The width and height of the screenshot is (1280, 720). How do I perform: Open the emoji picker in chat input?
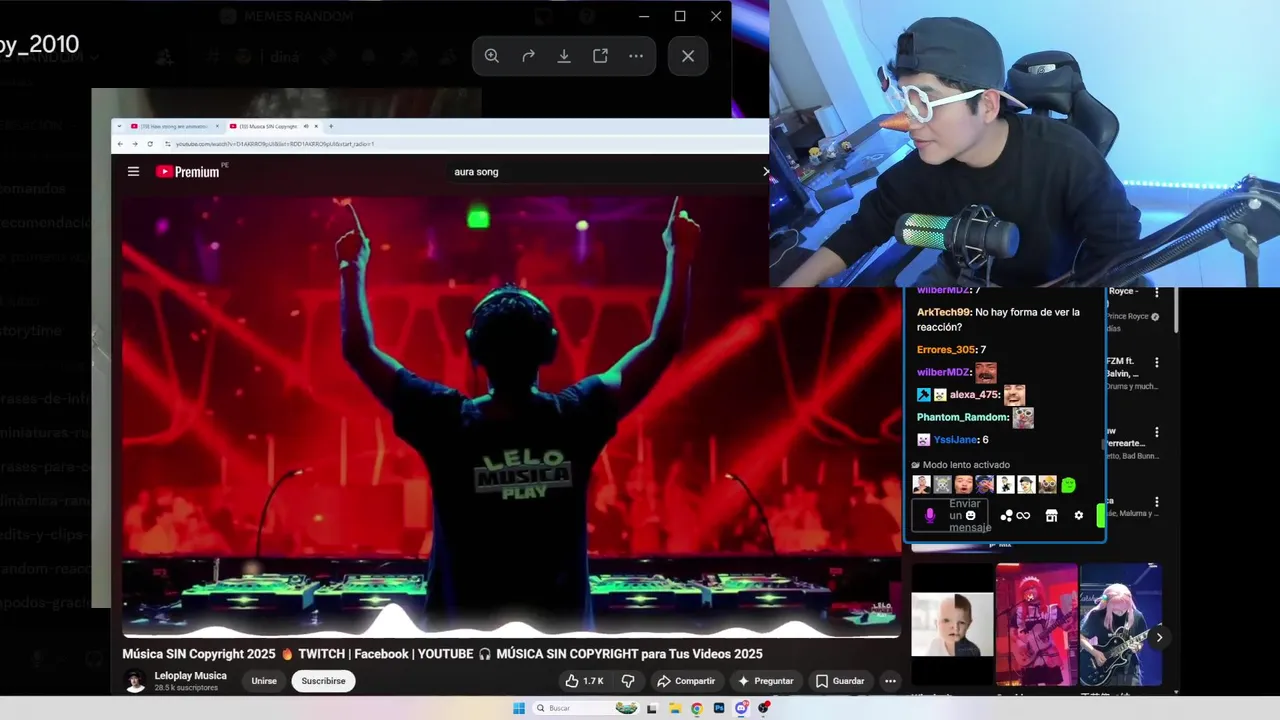point(970,516)
